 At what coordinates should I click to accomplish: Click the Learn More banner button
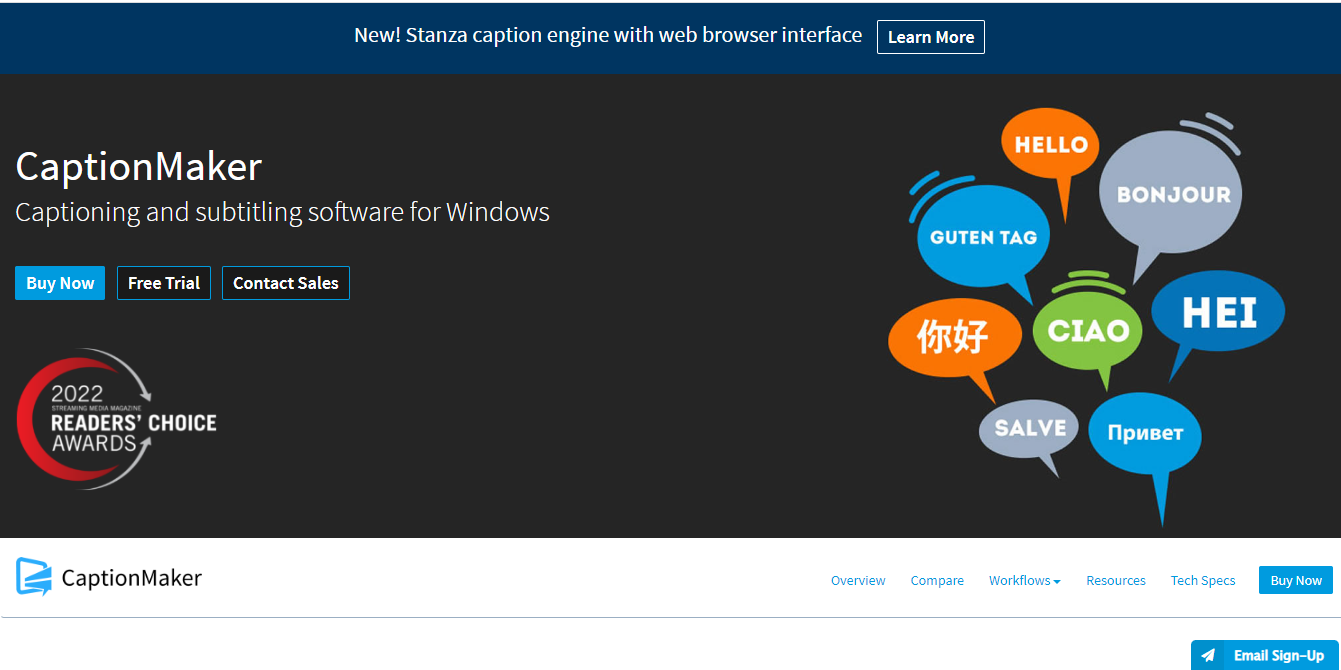pos(930,37)
